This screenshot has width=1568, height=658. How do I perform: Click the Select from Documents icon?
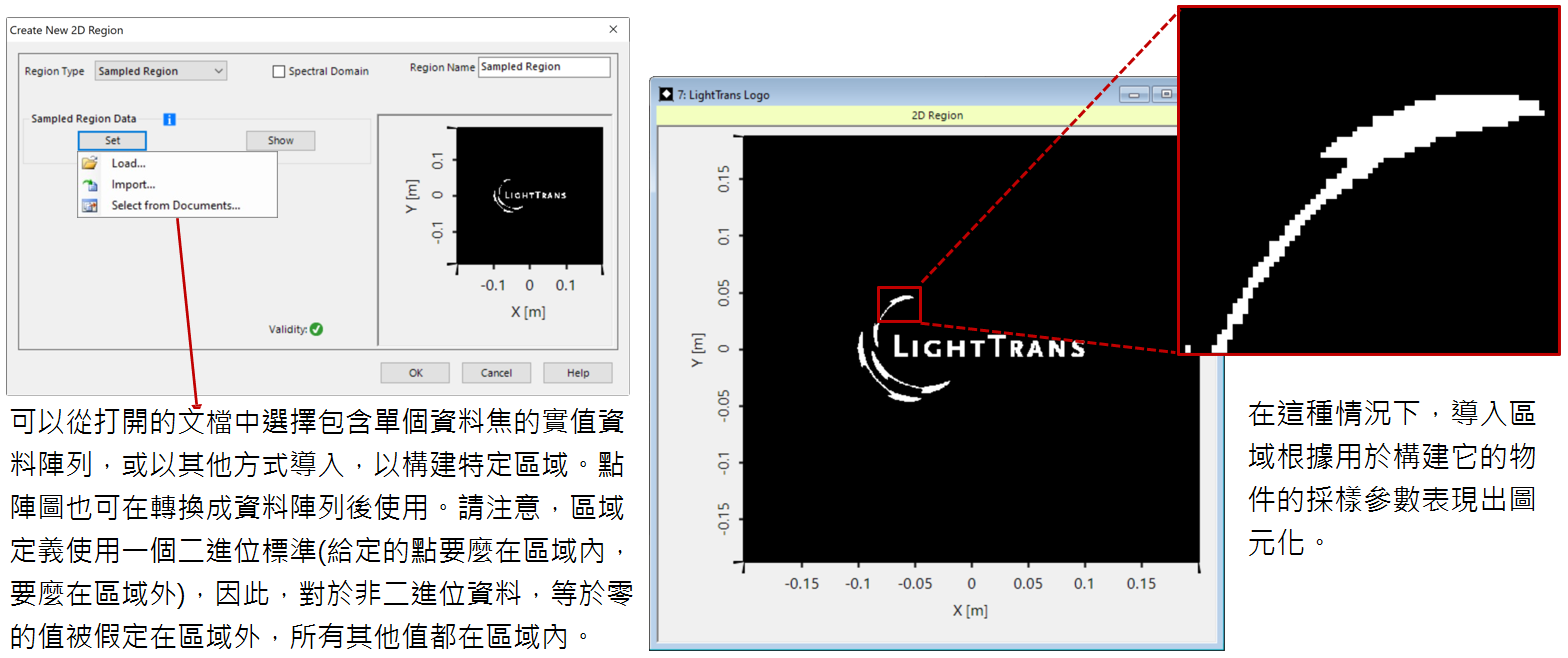click(90, 206)
